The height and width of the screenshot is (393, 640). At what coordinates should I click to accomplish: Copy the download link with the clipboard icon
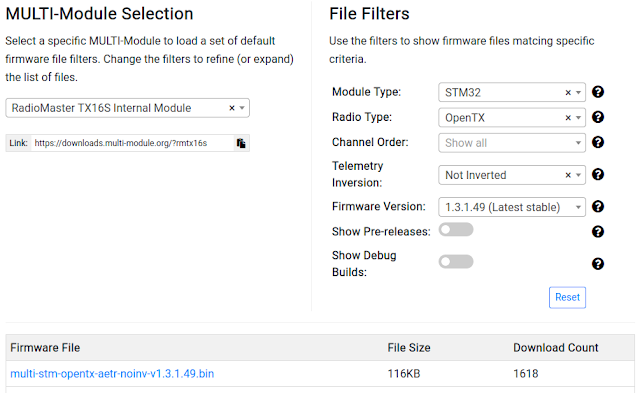pos(241,143)
